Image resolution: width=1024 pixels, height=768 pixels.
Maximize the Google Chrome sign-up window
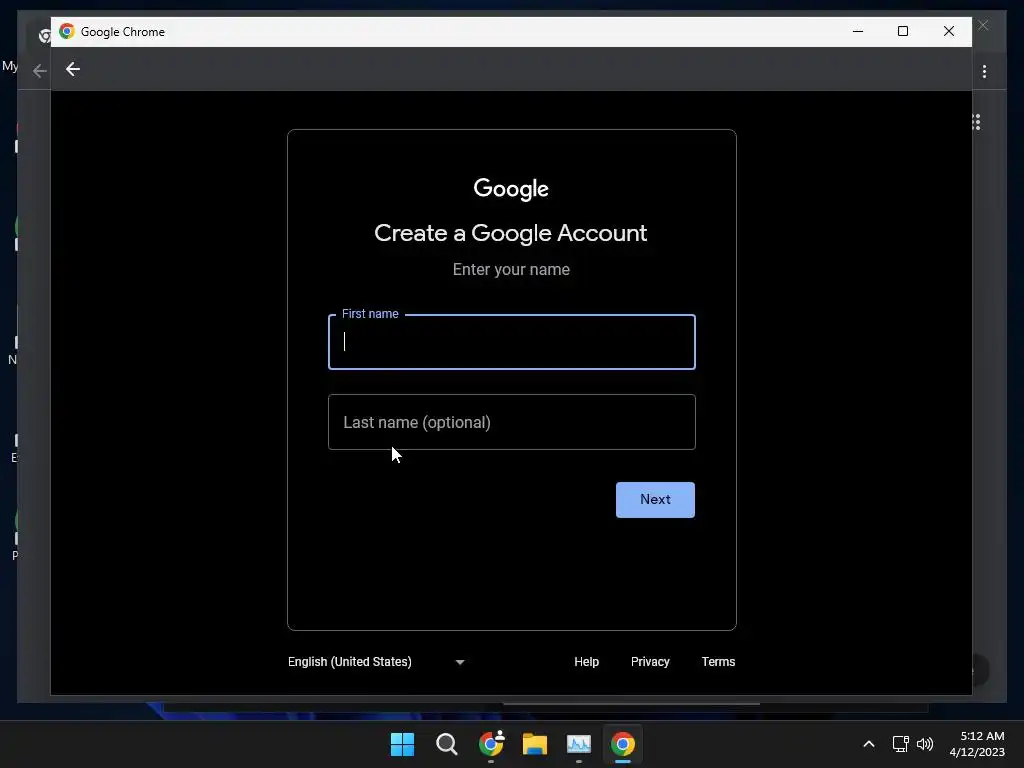click(903, 31)
